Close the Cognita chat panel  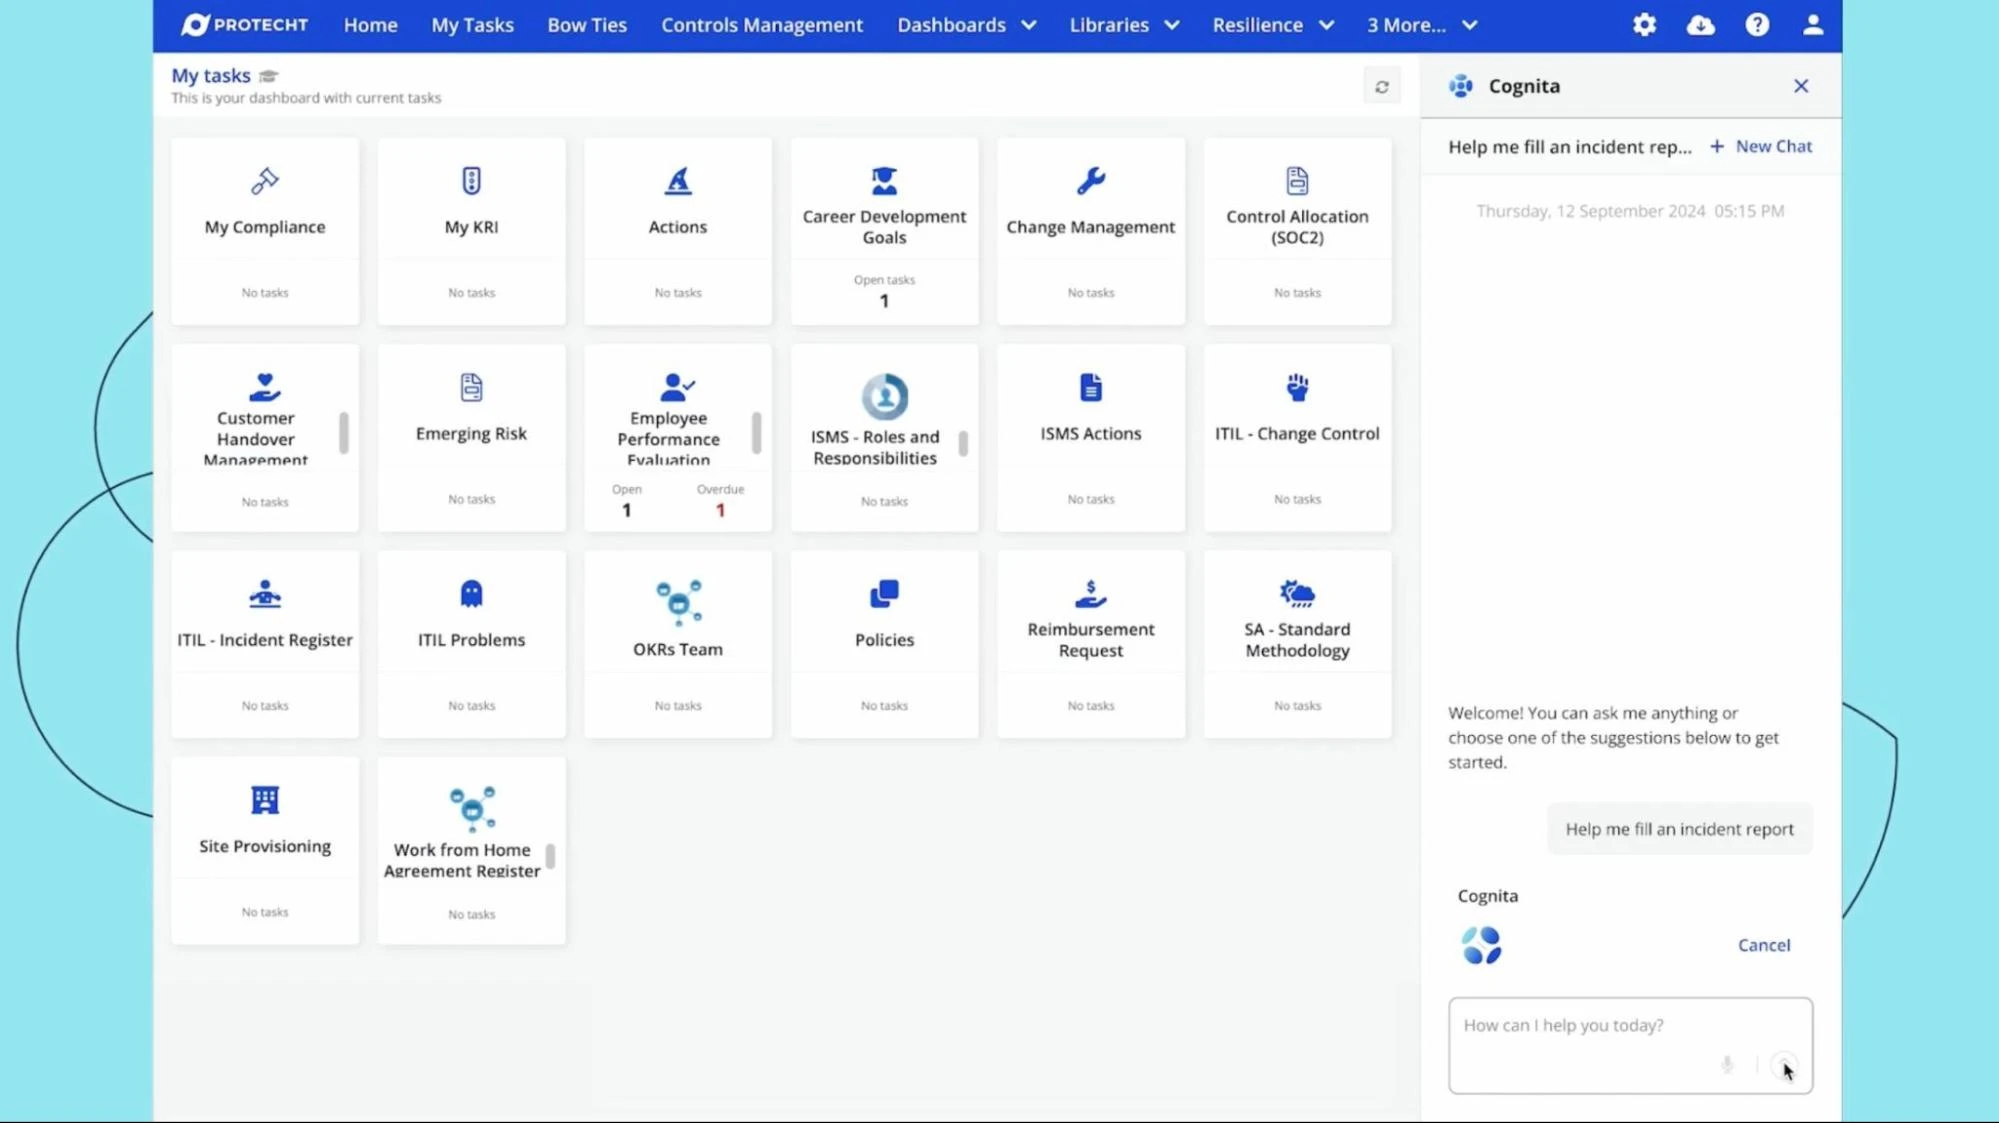point(1800,86)
